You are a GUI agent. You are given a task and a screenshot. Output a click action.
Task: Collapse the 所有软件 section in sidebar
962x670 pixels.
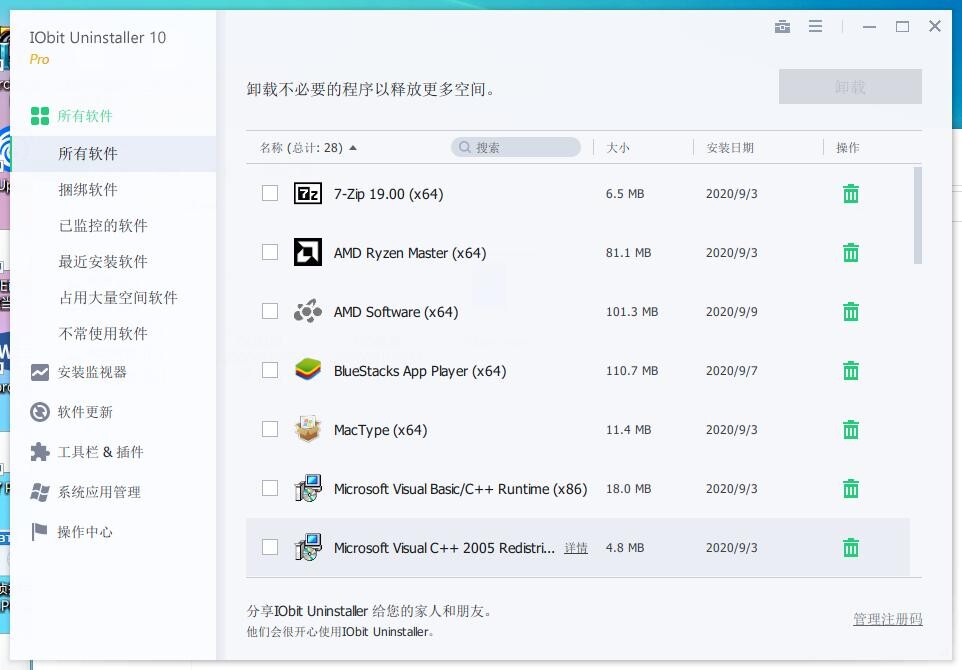coord(85,116)
